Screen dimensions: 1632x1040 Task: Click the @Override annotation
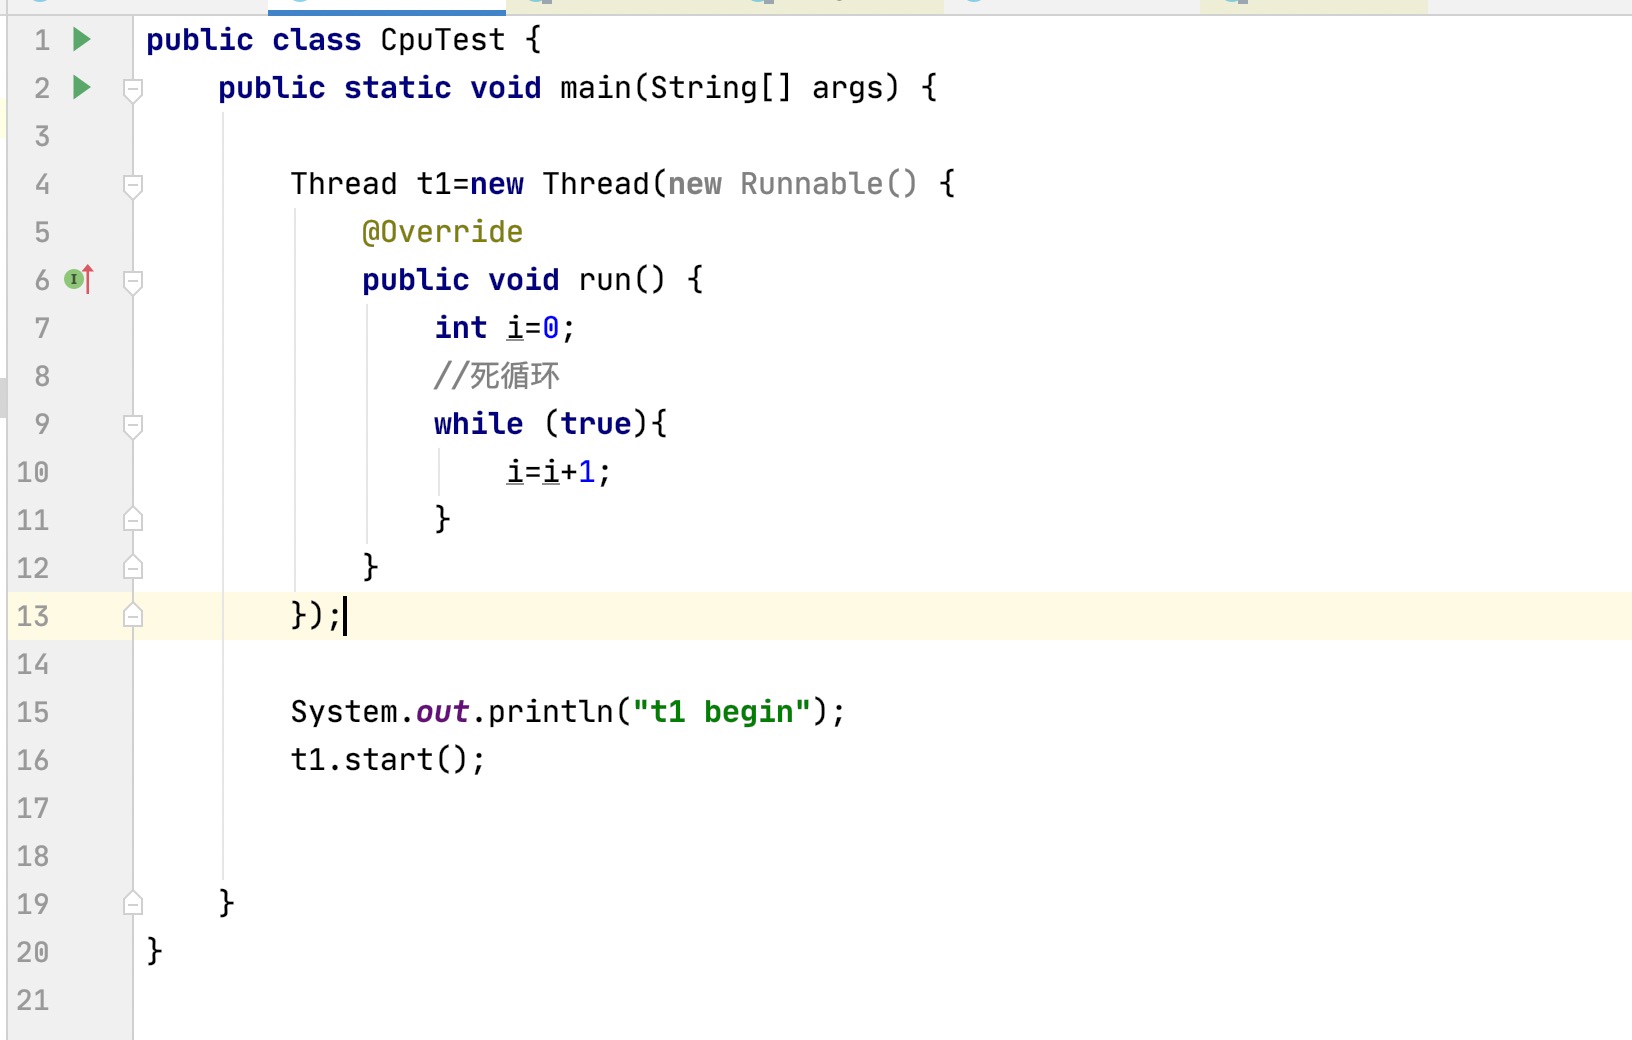pos(442,232)
